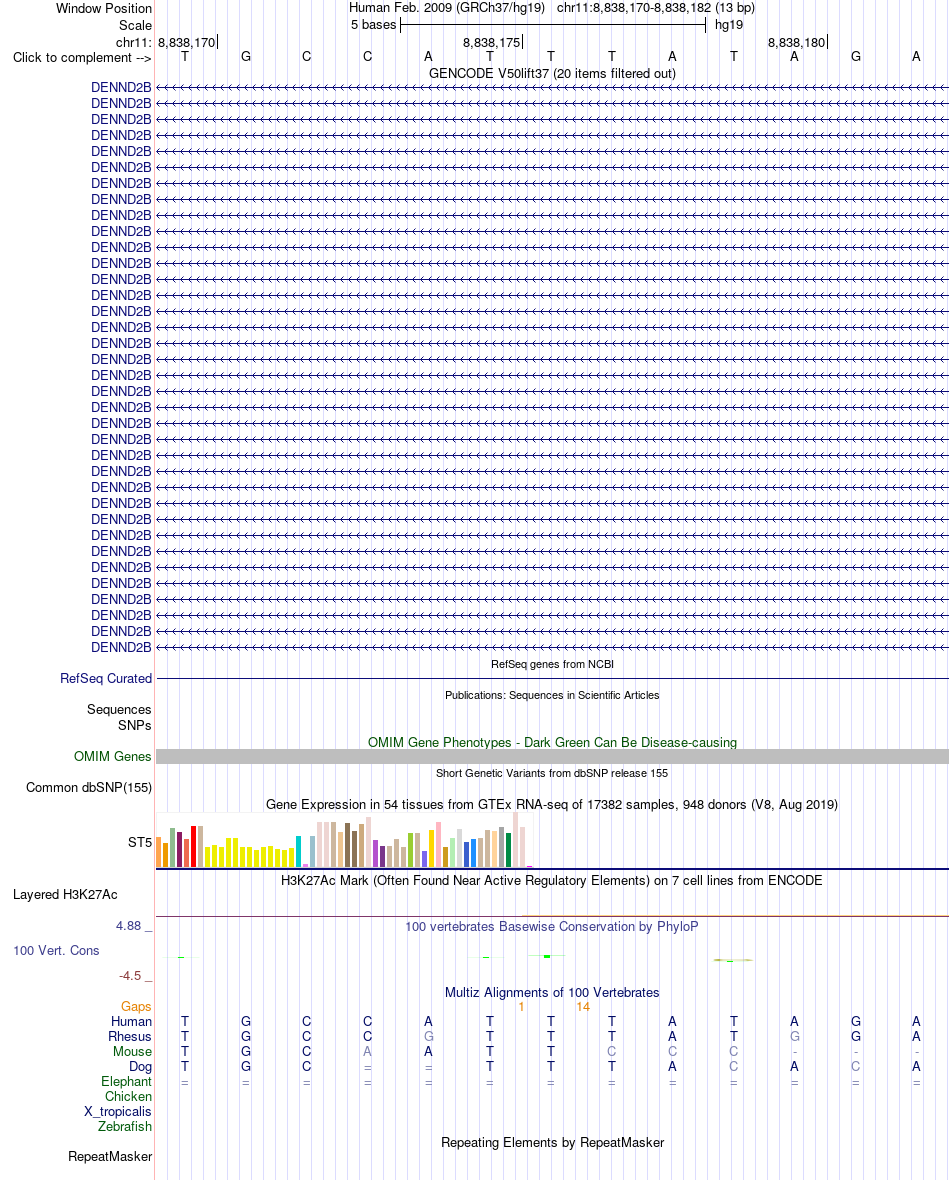This screenshot has height=1180, width=950.
Task: Select the Chicken species label
Action: 128,1096
